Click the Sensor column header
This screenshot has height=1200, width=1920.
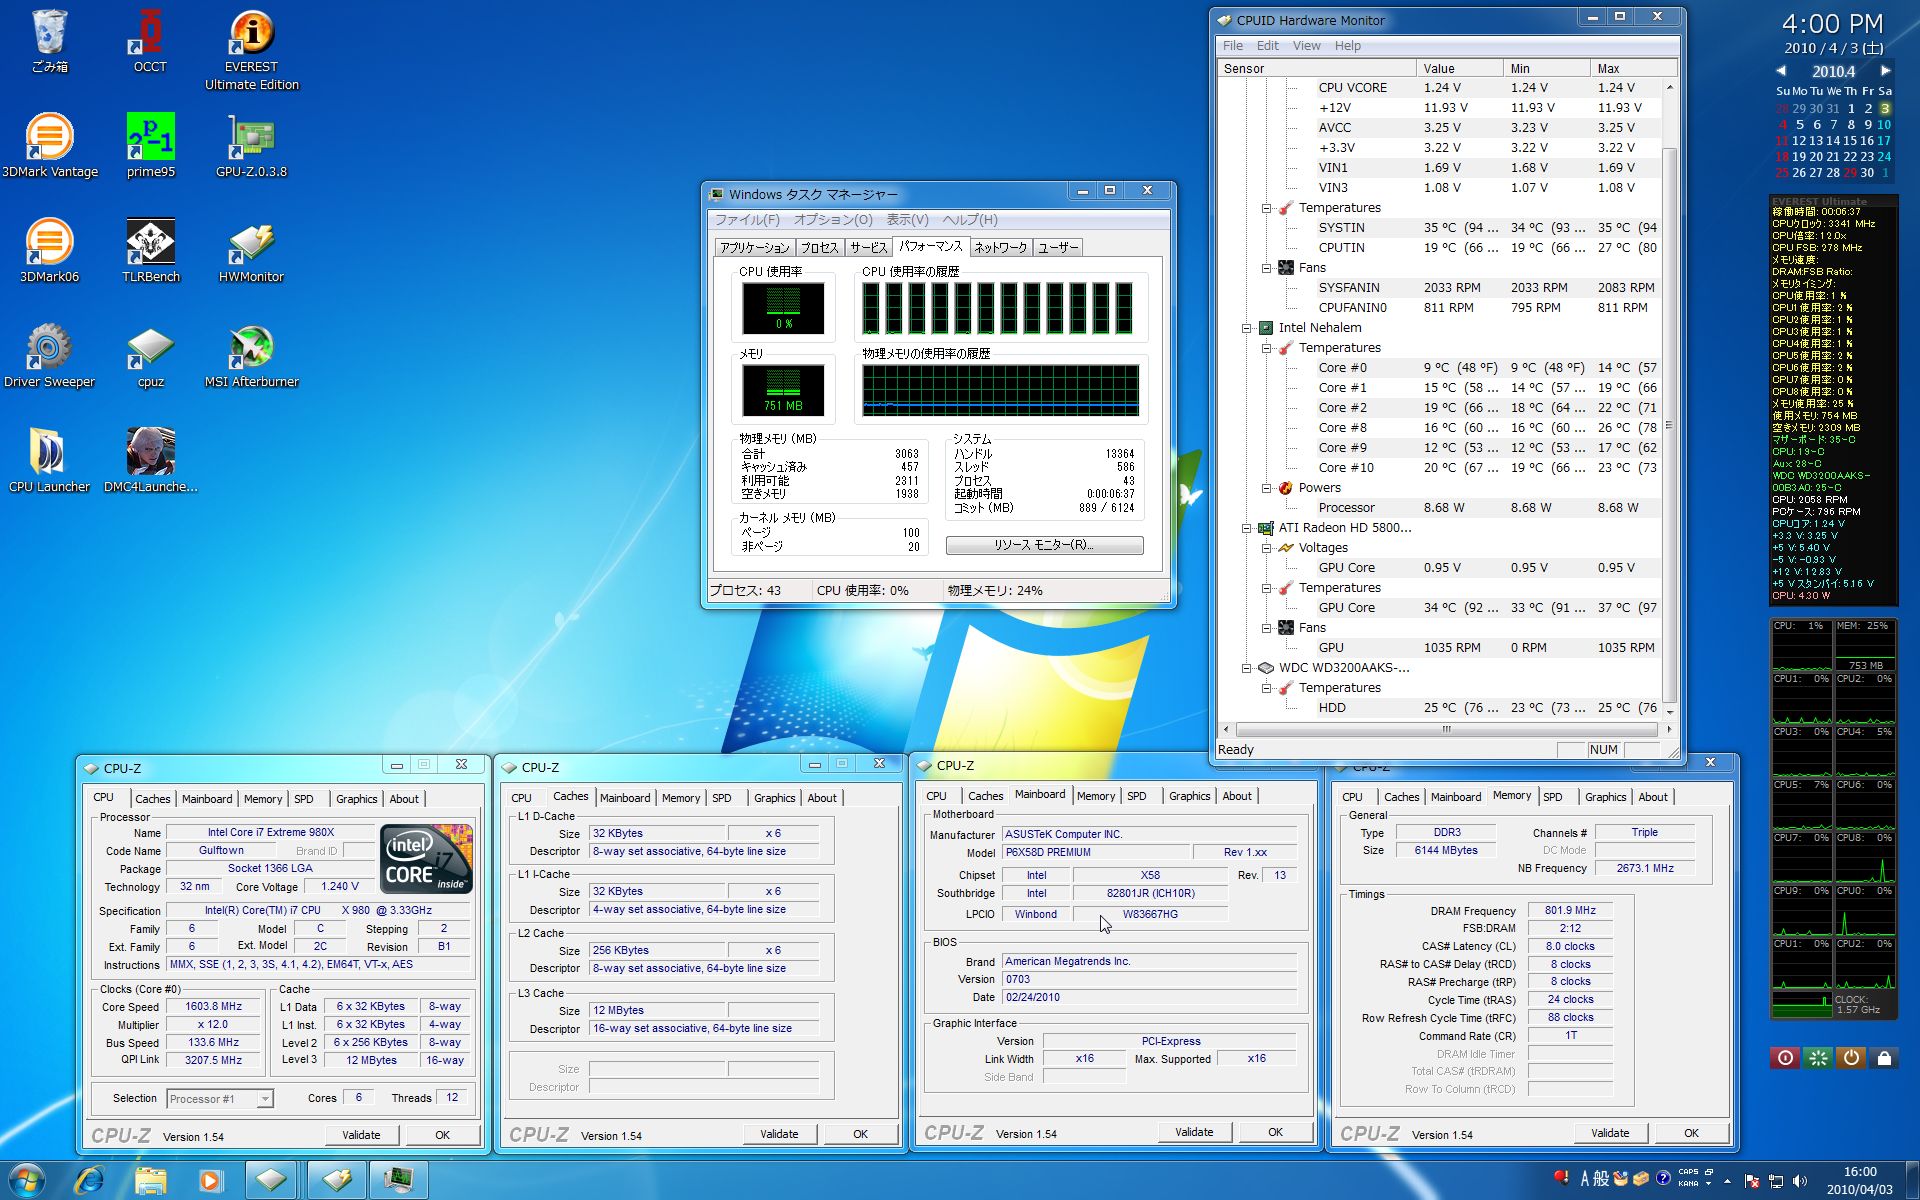(1317, 69)
